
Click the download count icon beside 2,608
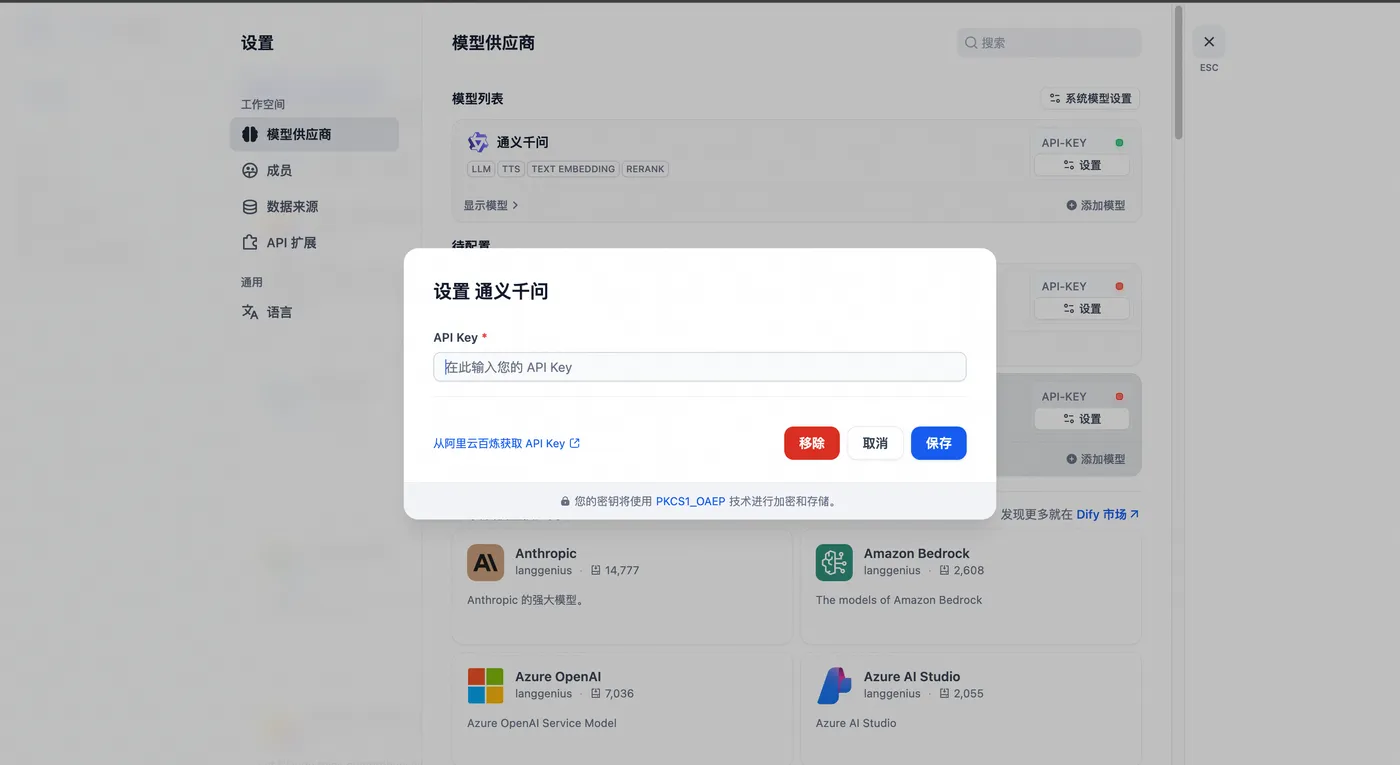point(945,571)
